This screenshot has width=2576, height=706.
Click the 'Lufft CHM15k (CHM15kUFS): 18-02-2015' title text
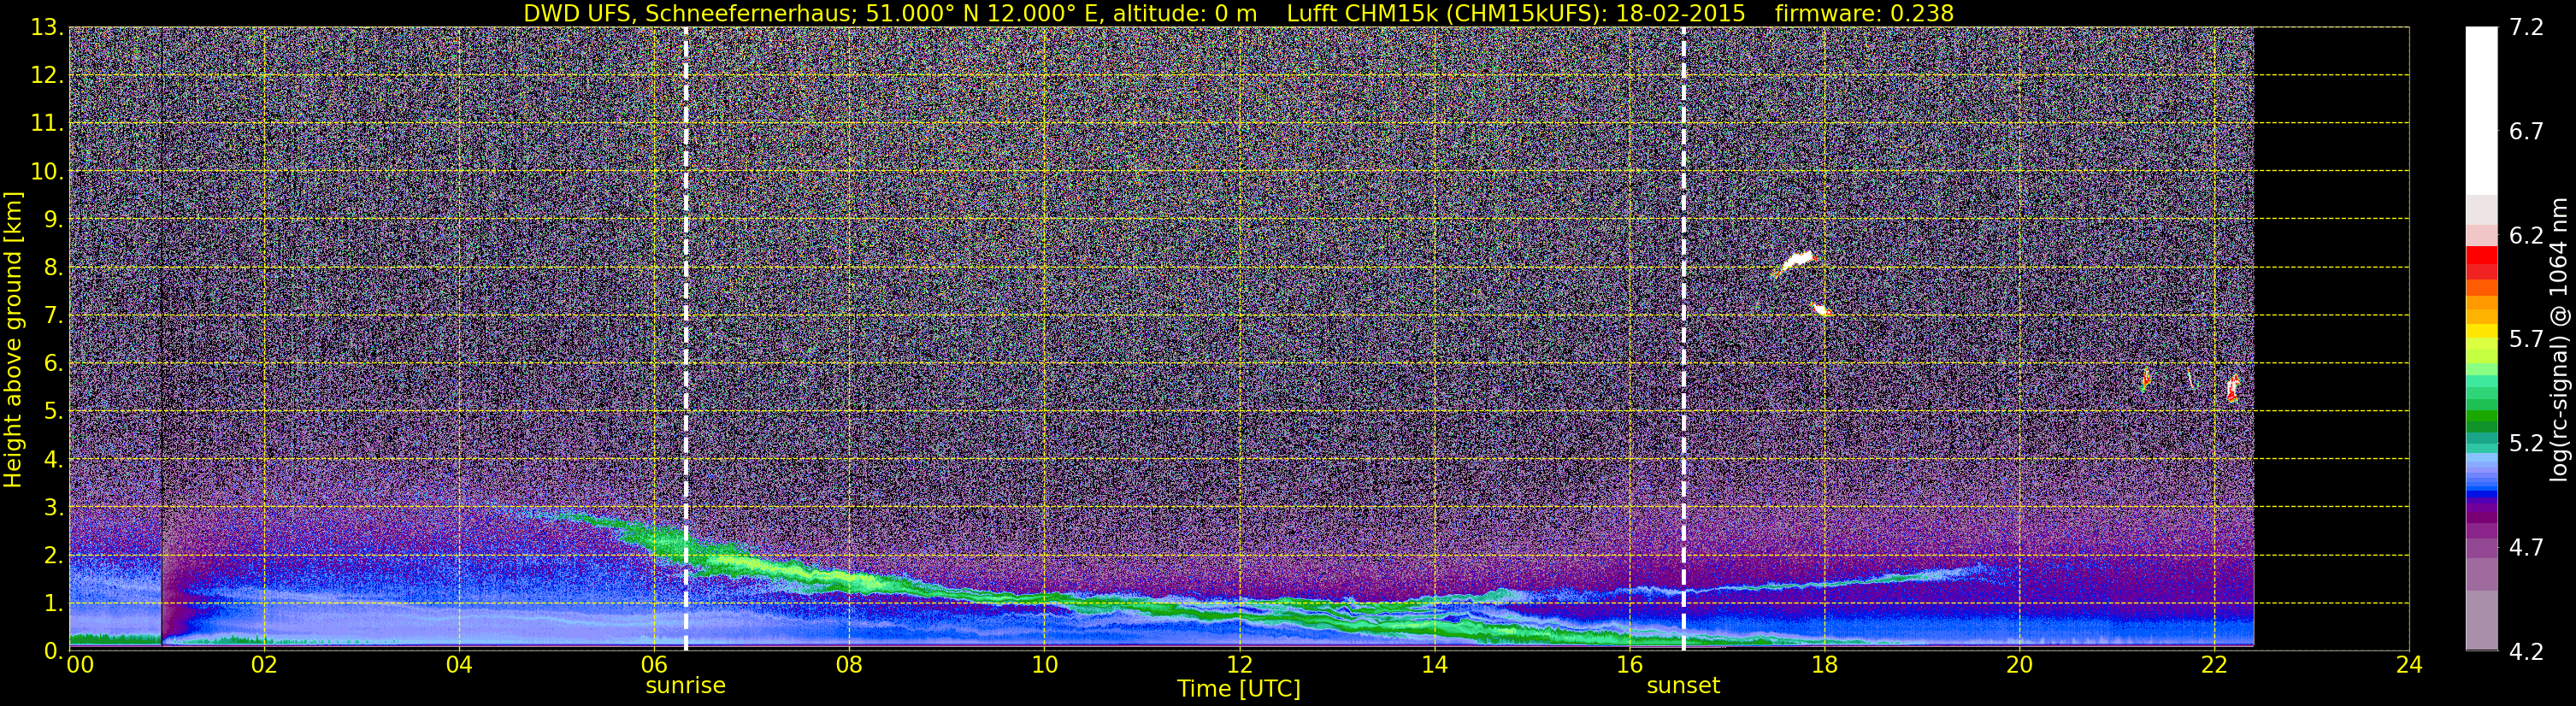pyautogui.click(x=1516, y=13)
